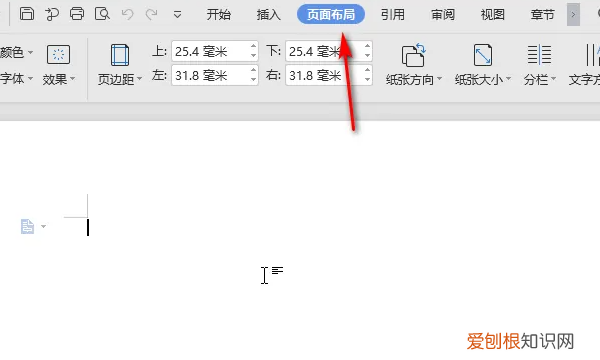This screenshot has width=600, height=360.
Task: Expand the paragraph layout icon dropdown
Action: tap(43, 226)
